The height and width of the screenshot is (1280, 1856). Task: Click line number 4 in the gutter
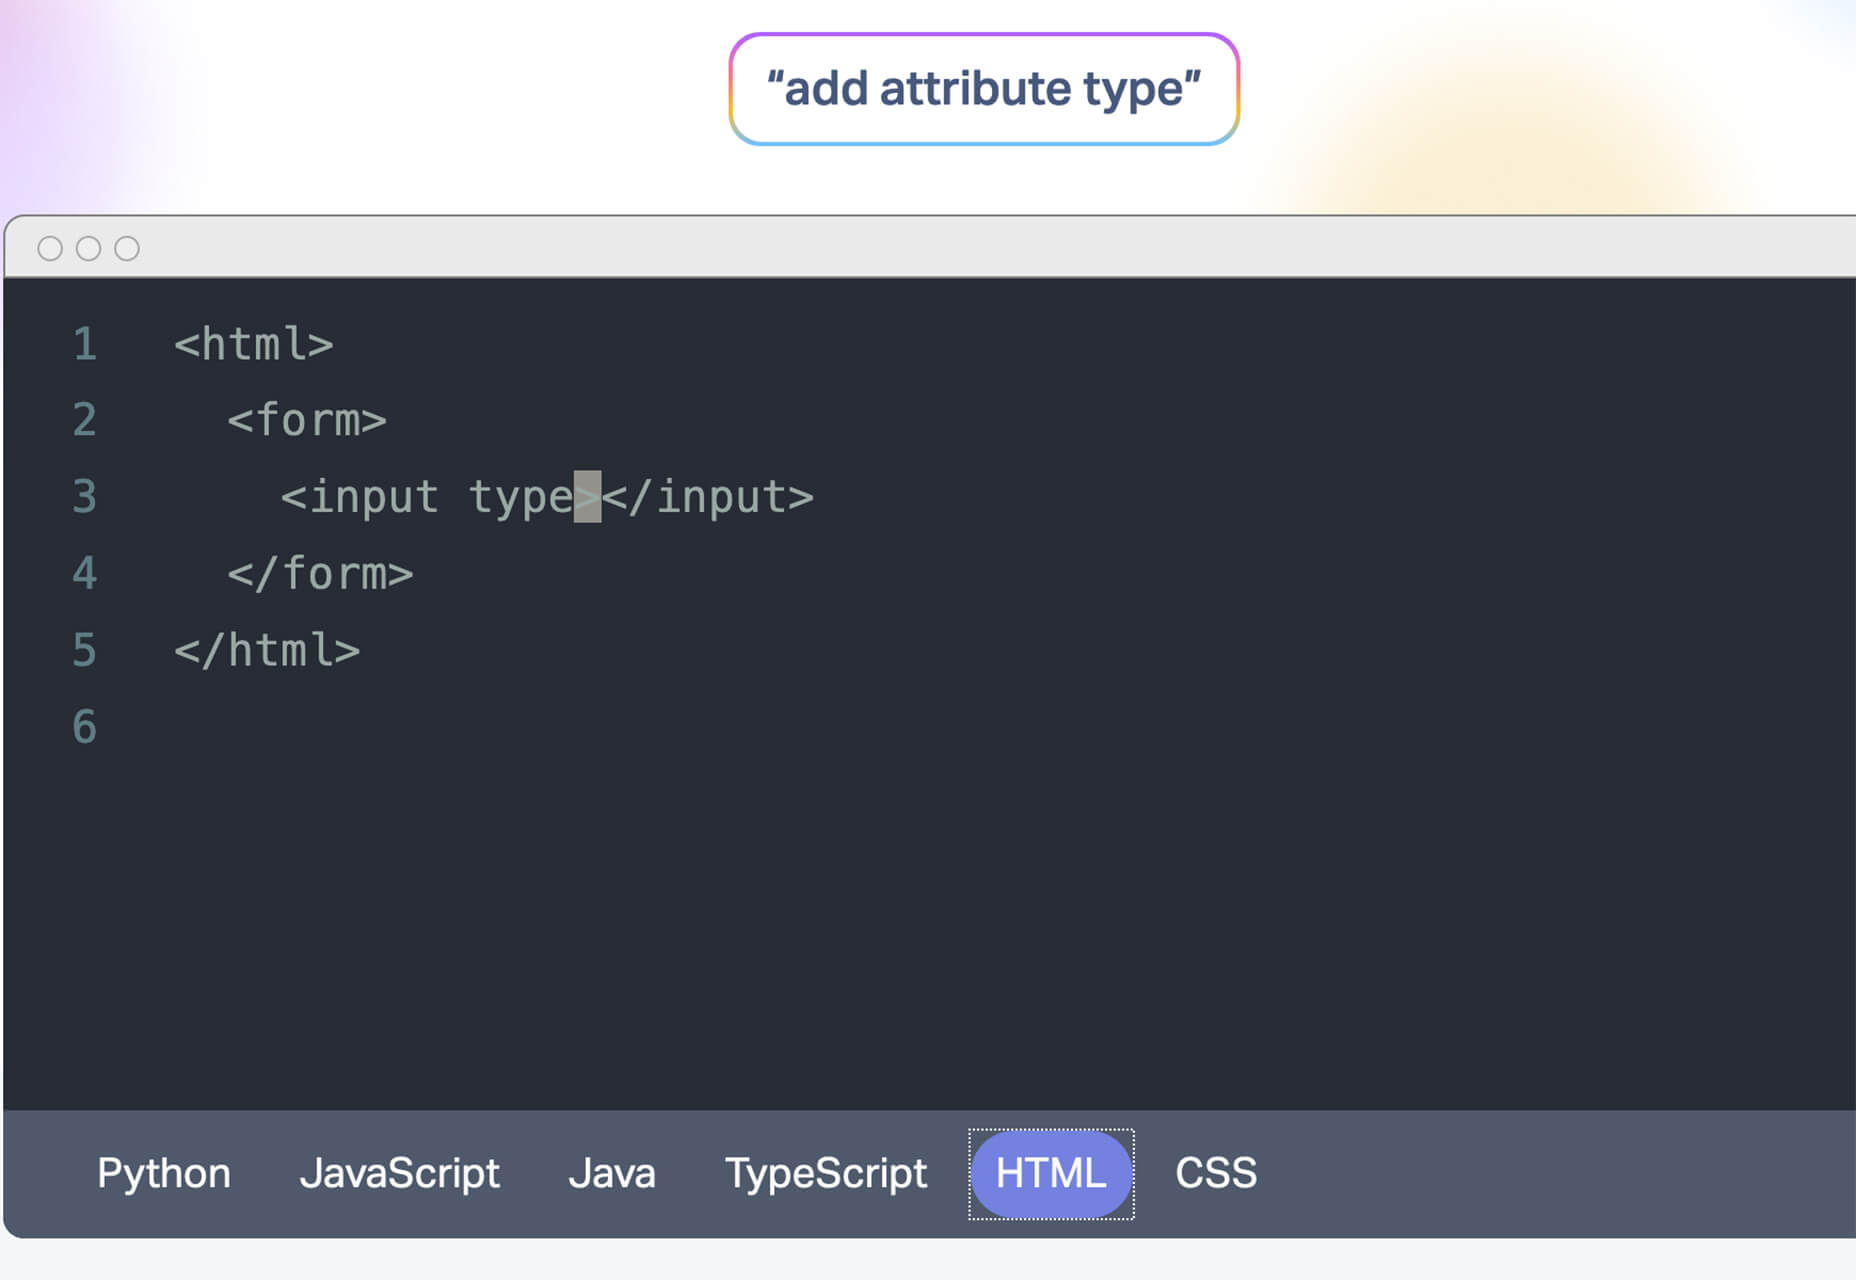click(x=85, y=574)
